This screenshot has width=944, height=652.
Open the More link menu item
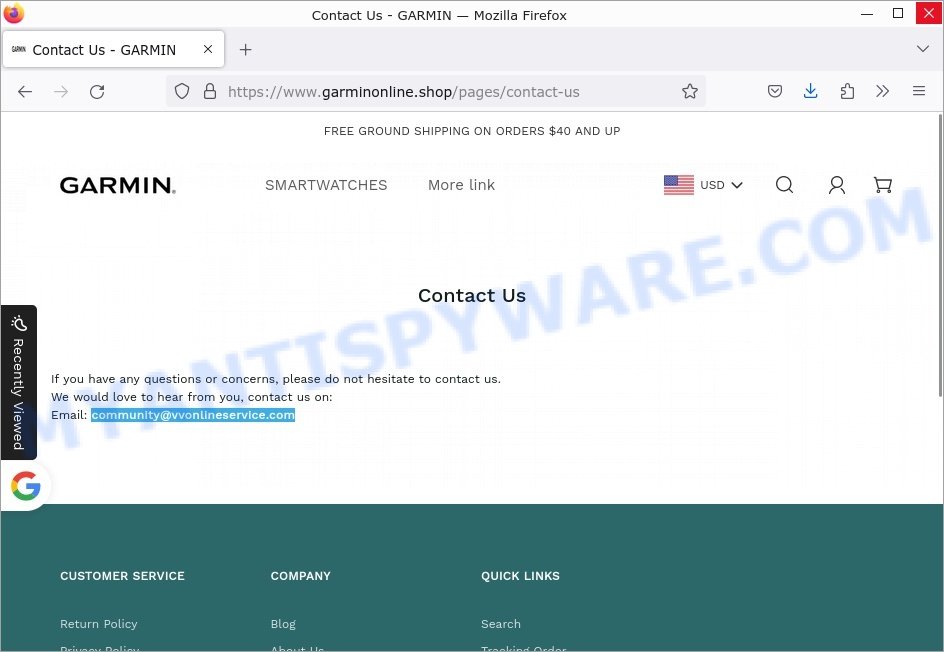462,185
